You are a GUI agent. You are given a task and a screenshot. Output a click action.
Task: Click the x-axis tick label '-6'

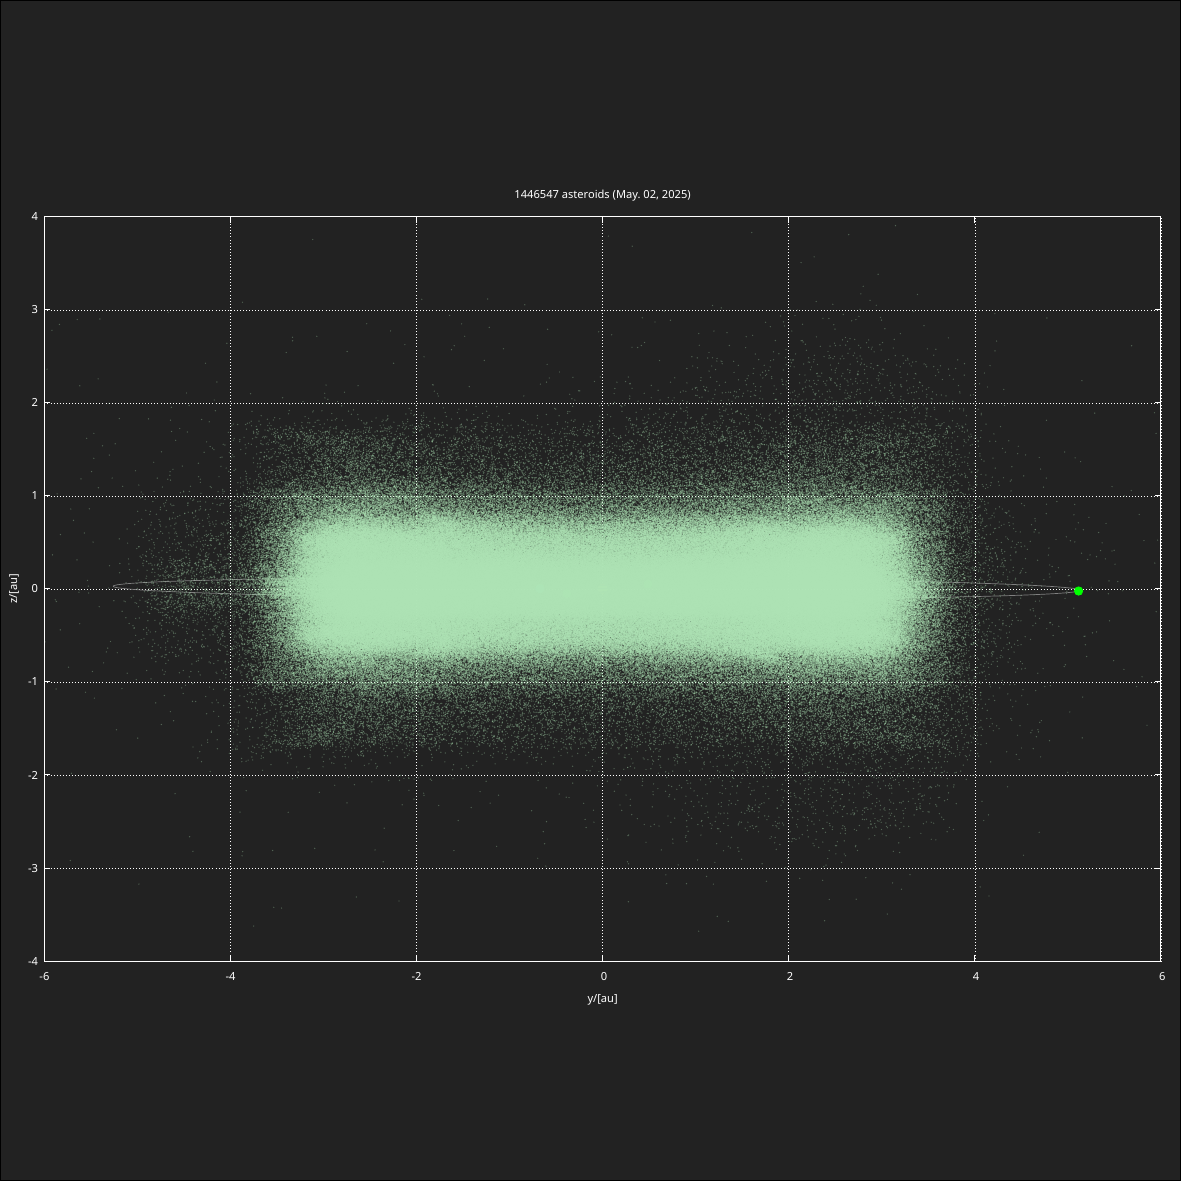click(44, 976)
